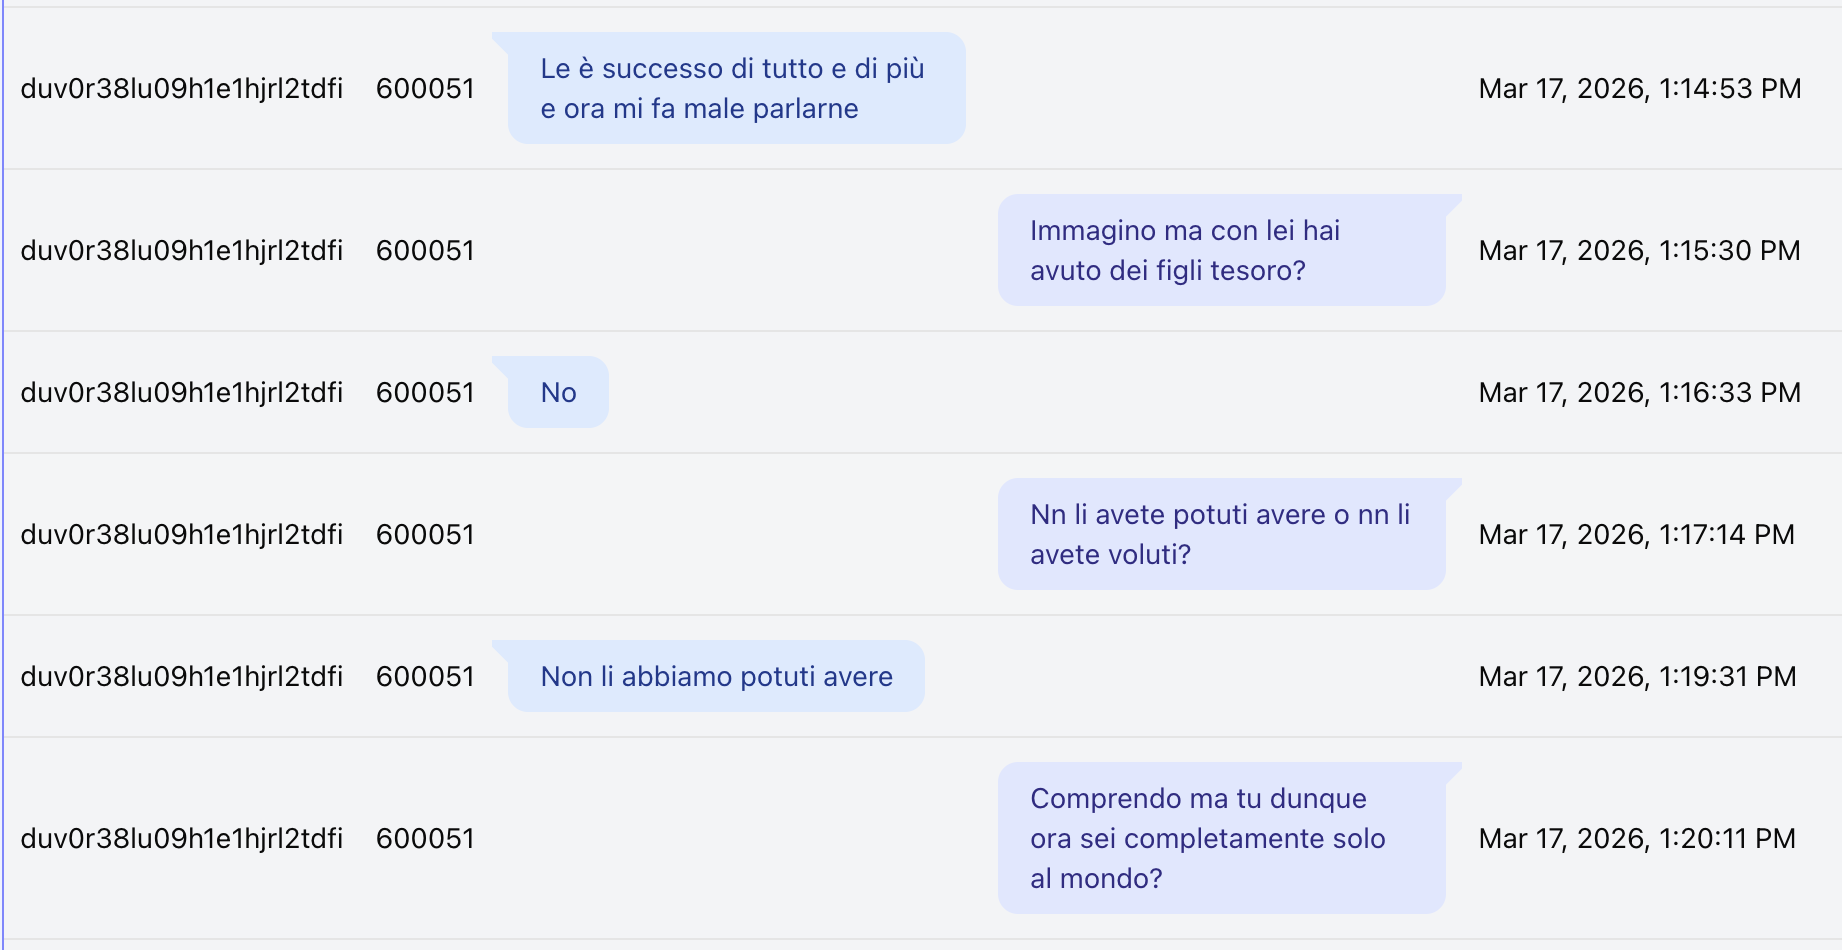Click the 1:17:14 PM timestamp
This screenshot has height=950, width=1842.
[1636, 534]
